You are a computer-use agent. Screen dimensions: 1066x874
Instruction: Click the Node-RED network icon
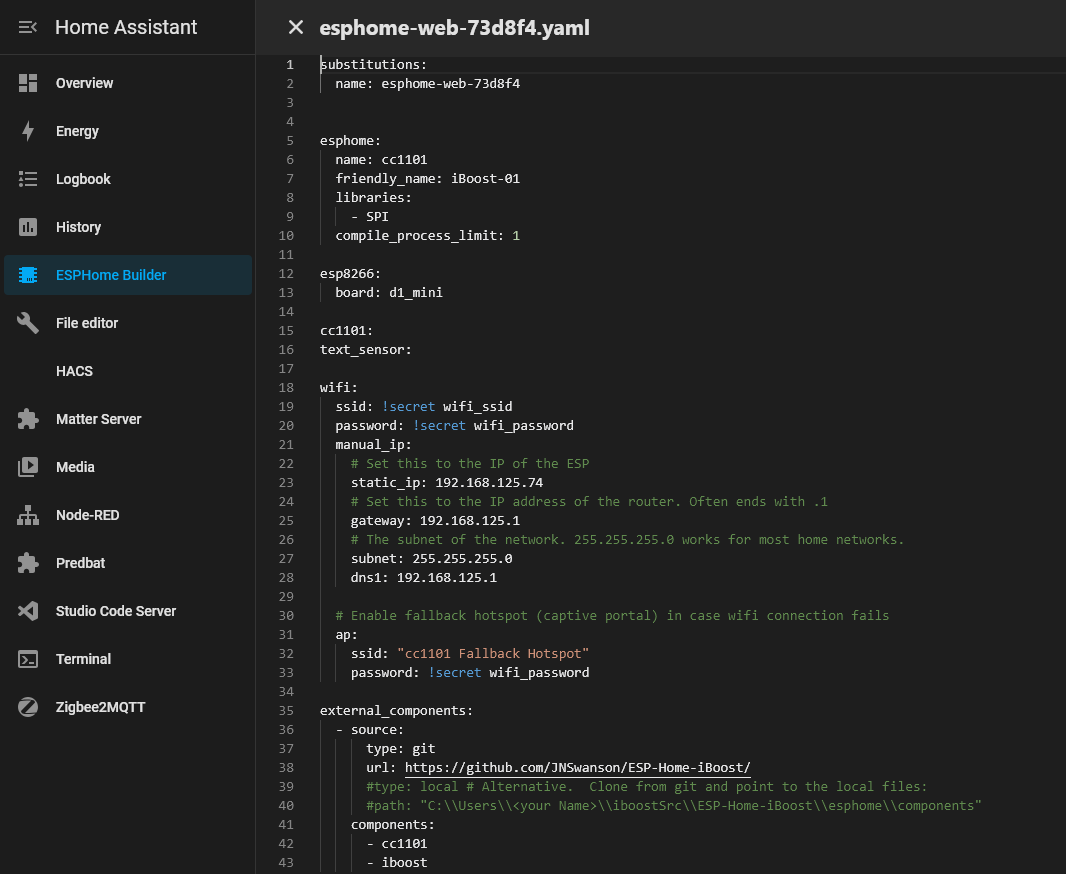coord(28,515)
